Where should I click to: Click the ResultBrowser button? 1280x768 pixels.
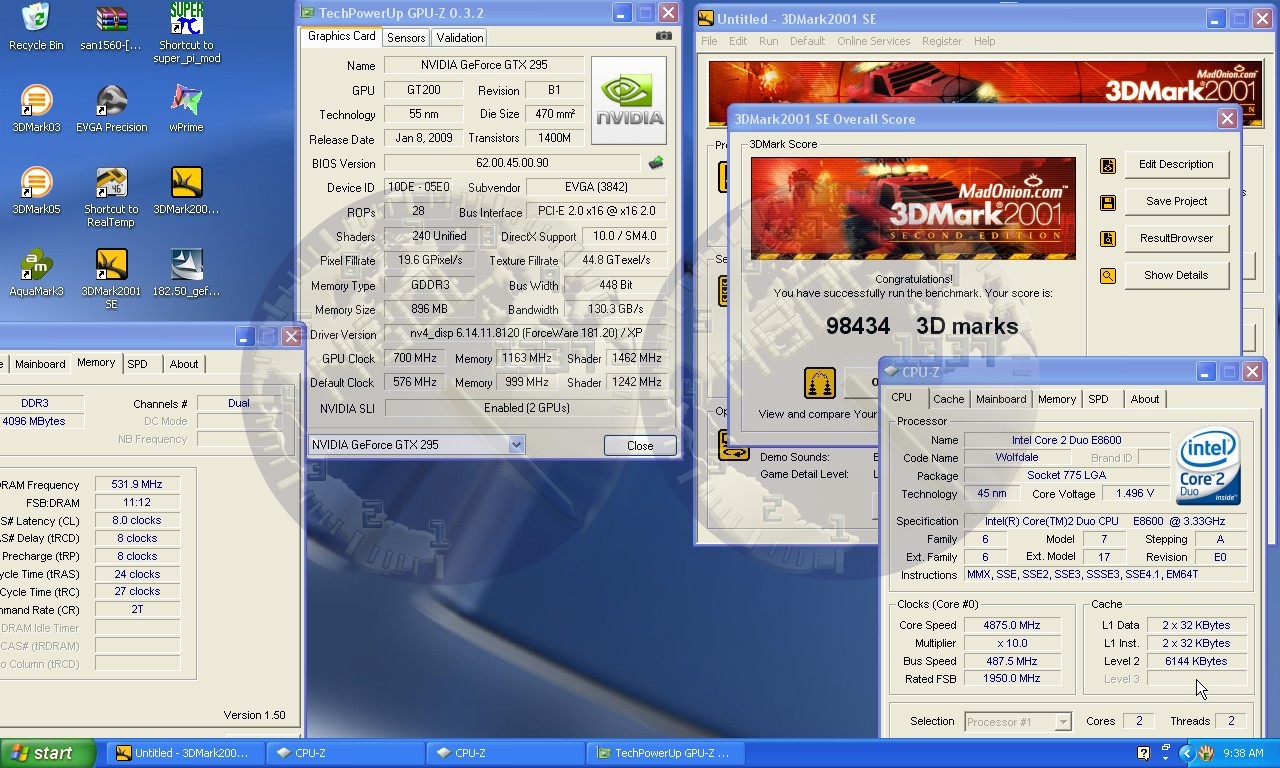coord(1176,239)
